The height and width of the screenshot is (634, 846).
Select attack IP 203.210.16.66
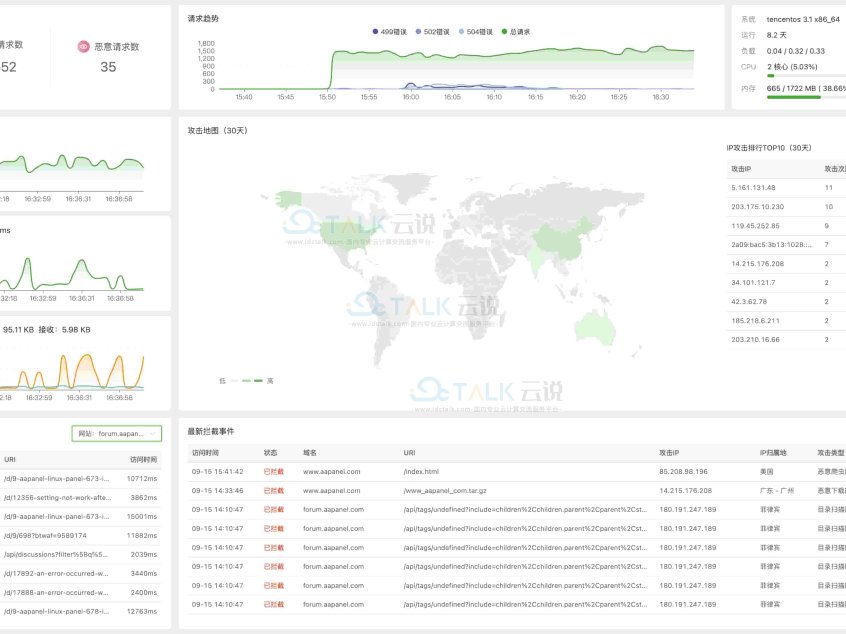click(755, 340)
